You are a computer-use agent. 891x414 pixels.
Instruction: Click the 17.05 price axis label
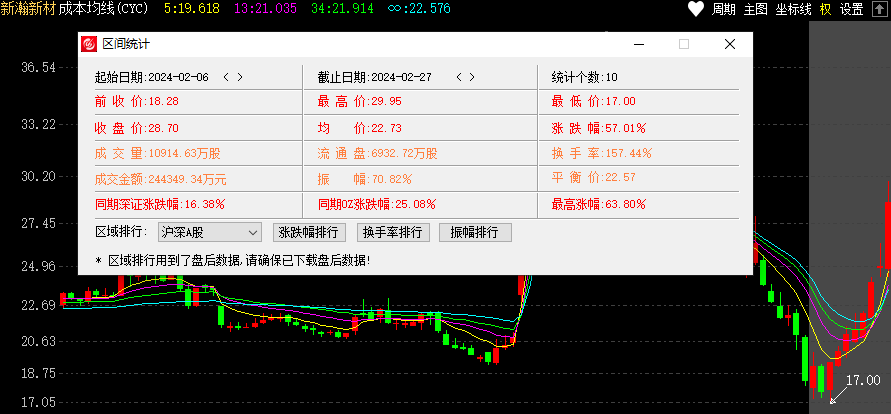(38, 403)
